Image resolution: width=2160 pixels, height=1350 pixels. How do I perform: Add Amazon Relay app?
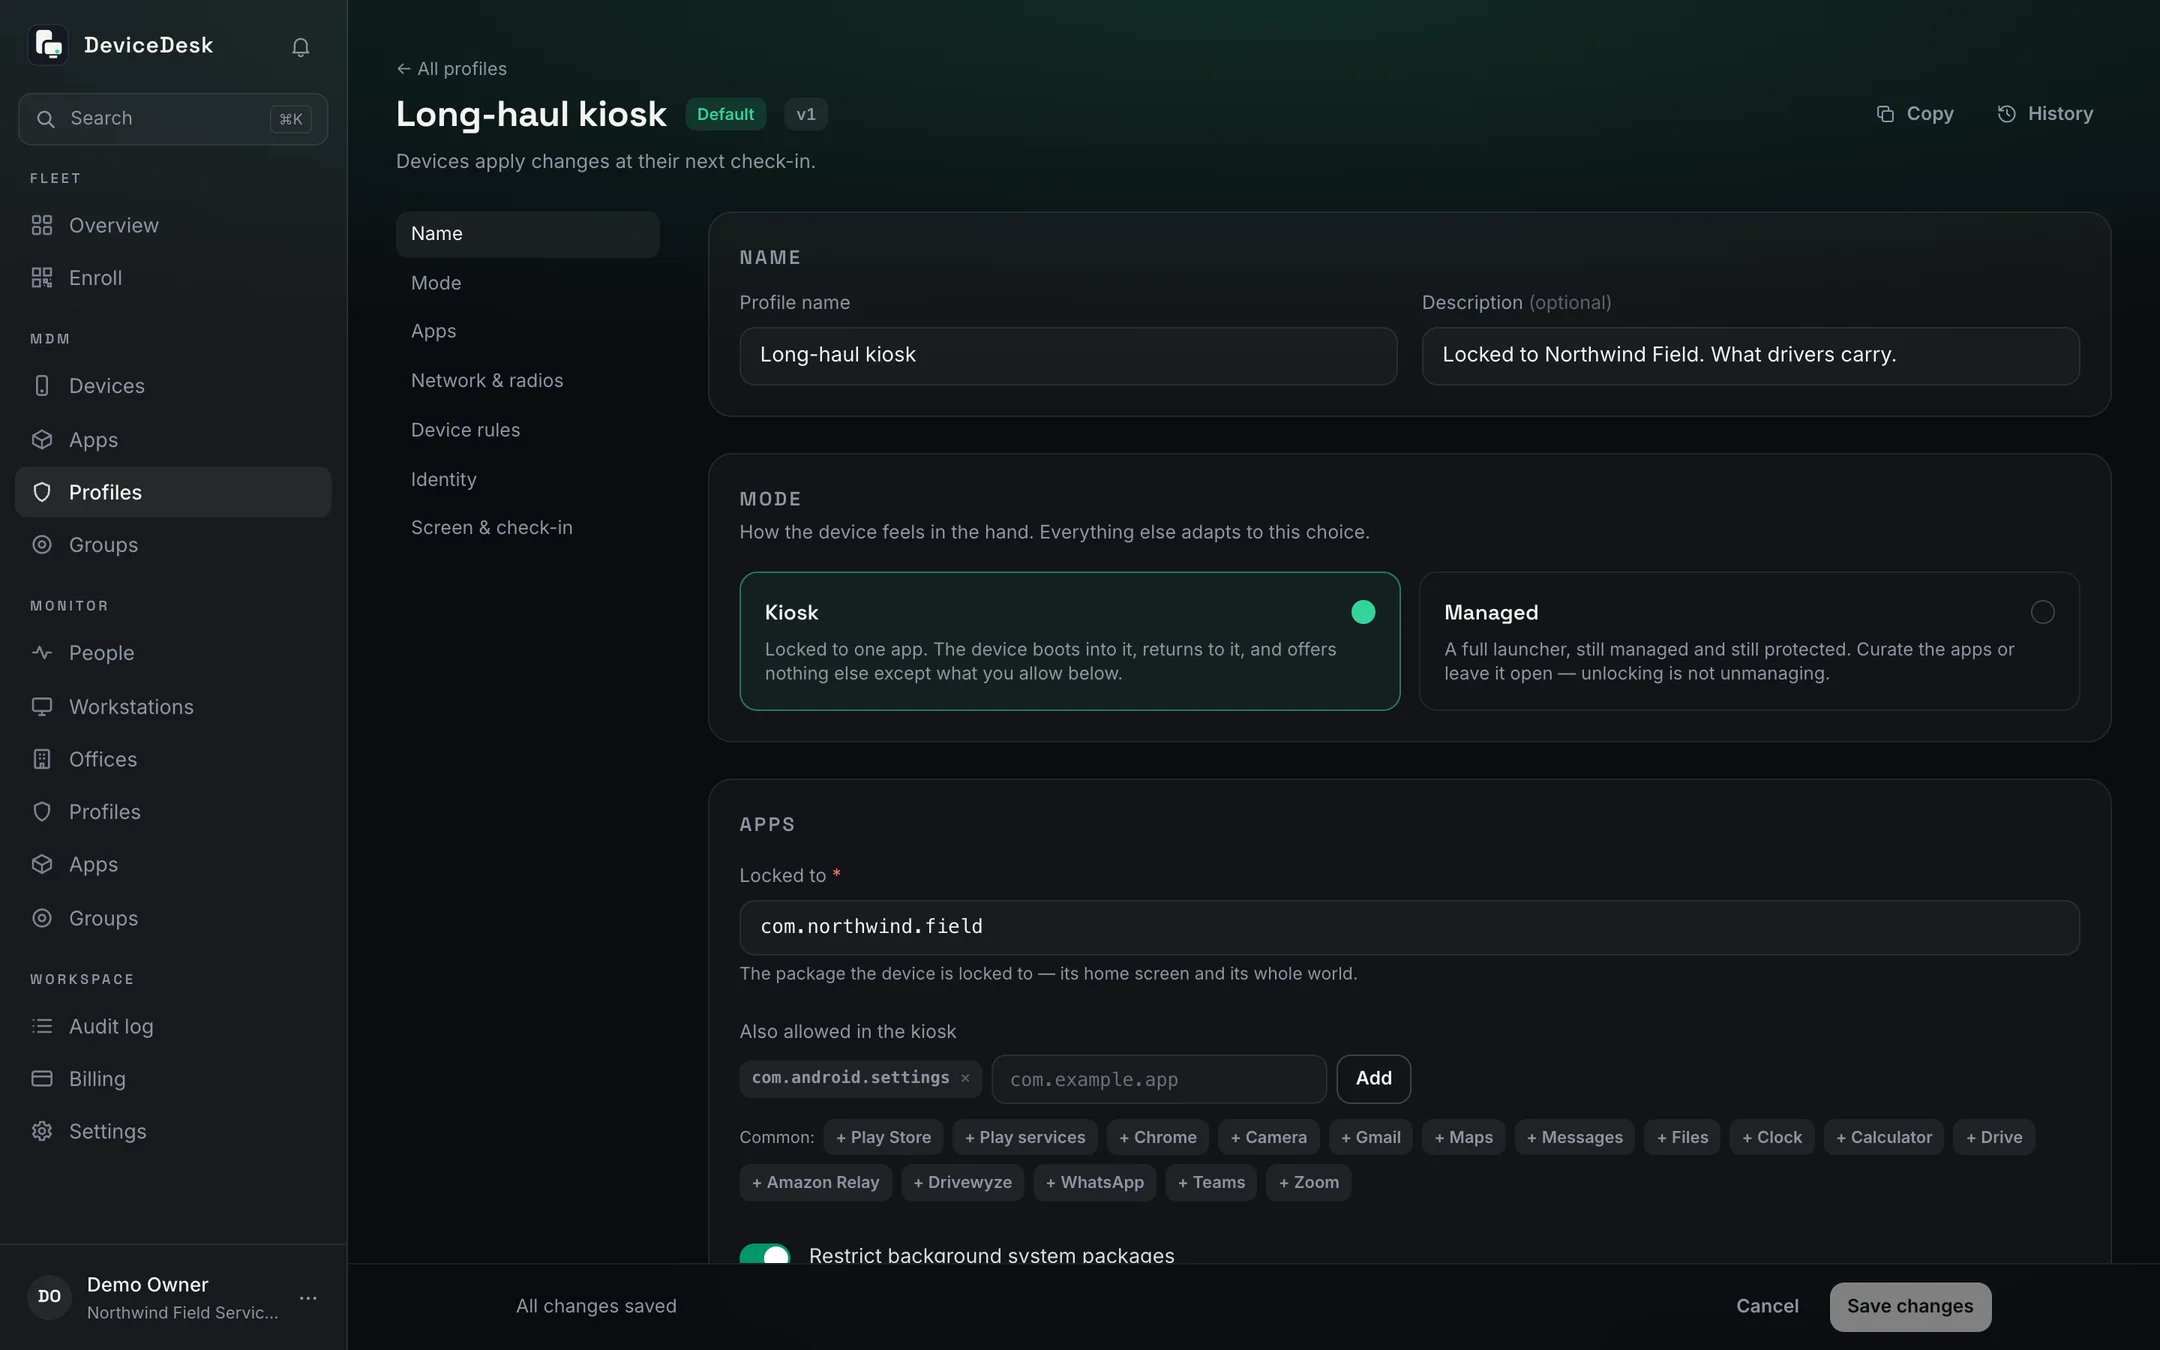[x=816, y=1182]
